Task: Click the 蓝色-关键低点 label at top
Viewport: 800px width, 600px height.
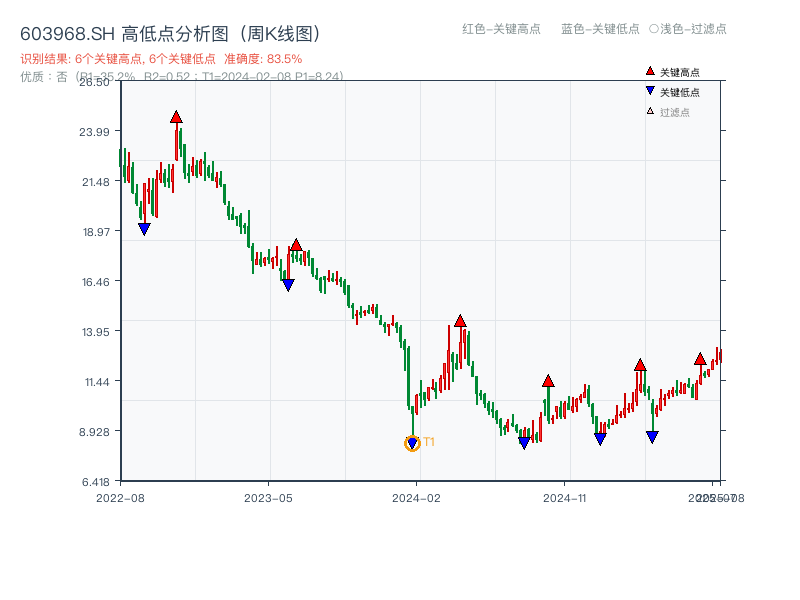Action: [x=600, y=29]
